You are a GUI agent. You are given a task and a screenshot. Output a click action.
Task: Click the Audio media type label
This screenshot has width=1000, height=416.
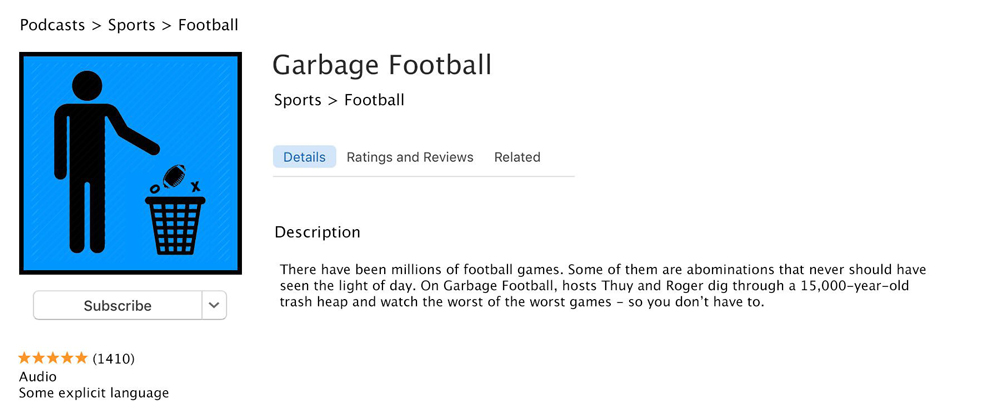point(38,376)
